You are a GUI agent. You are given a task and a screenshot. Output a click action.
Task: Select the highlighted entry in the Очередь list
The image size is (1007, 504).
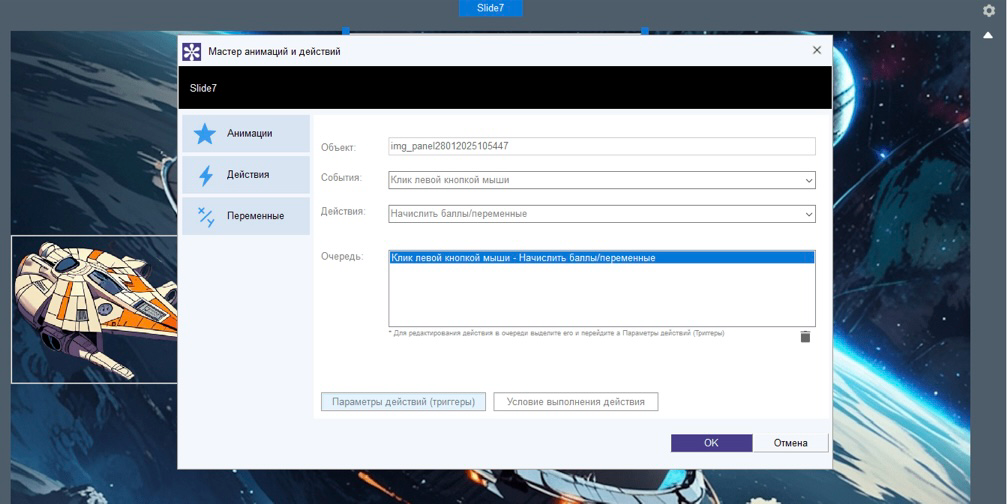click(601, 258)
